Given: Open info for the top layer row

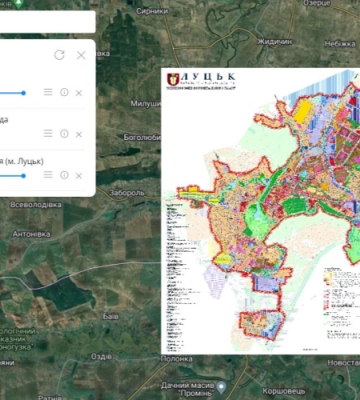Looking at the screenshot, I should point(64,92).
